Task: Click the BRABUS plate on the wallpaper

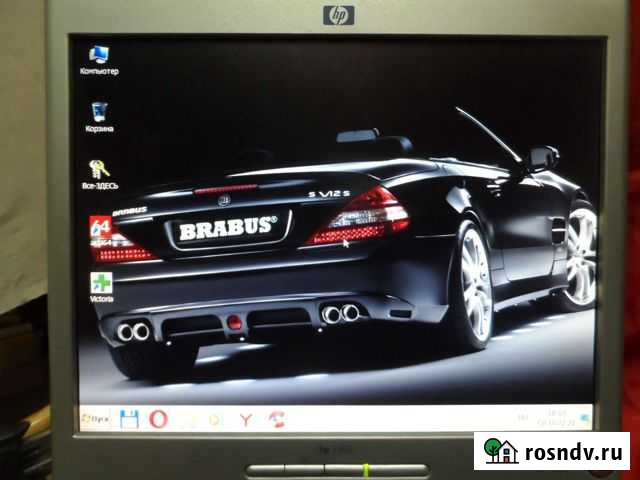Action: coord(227,229)
